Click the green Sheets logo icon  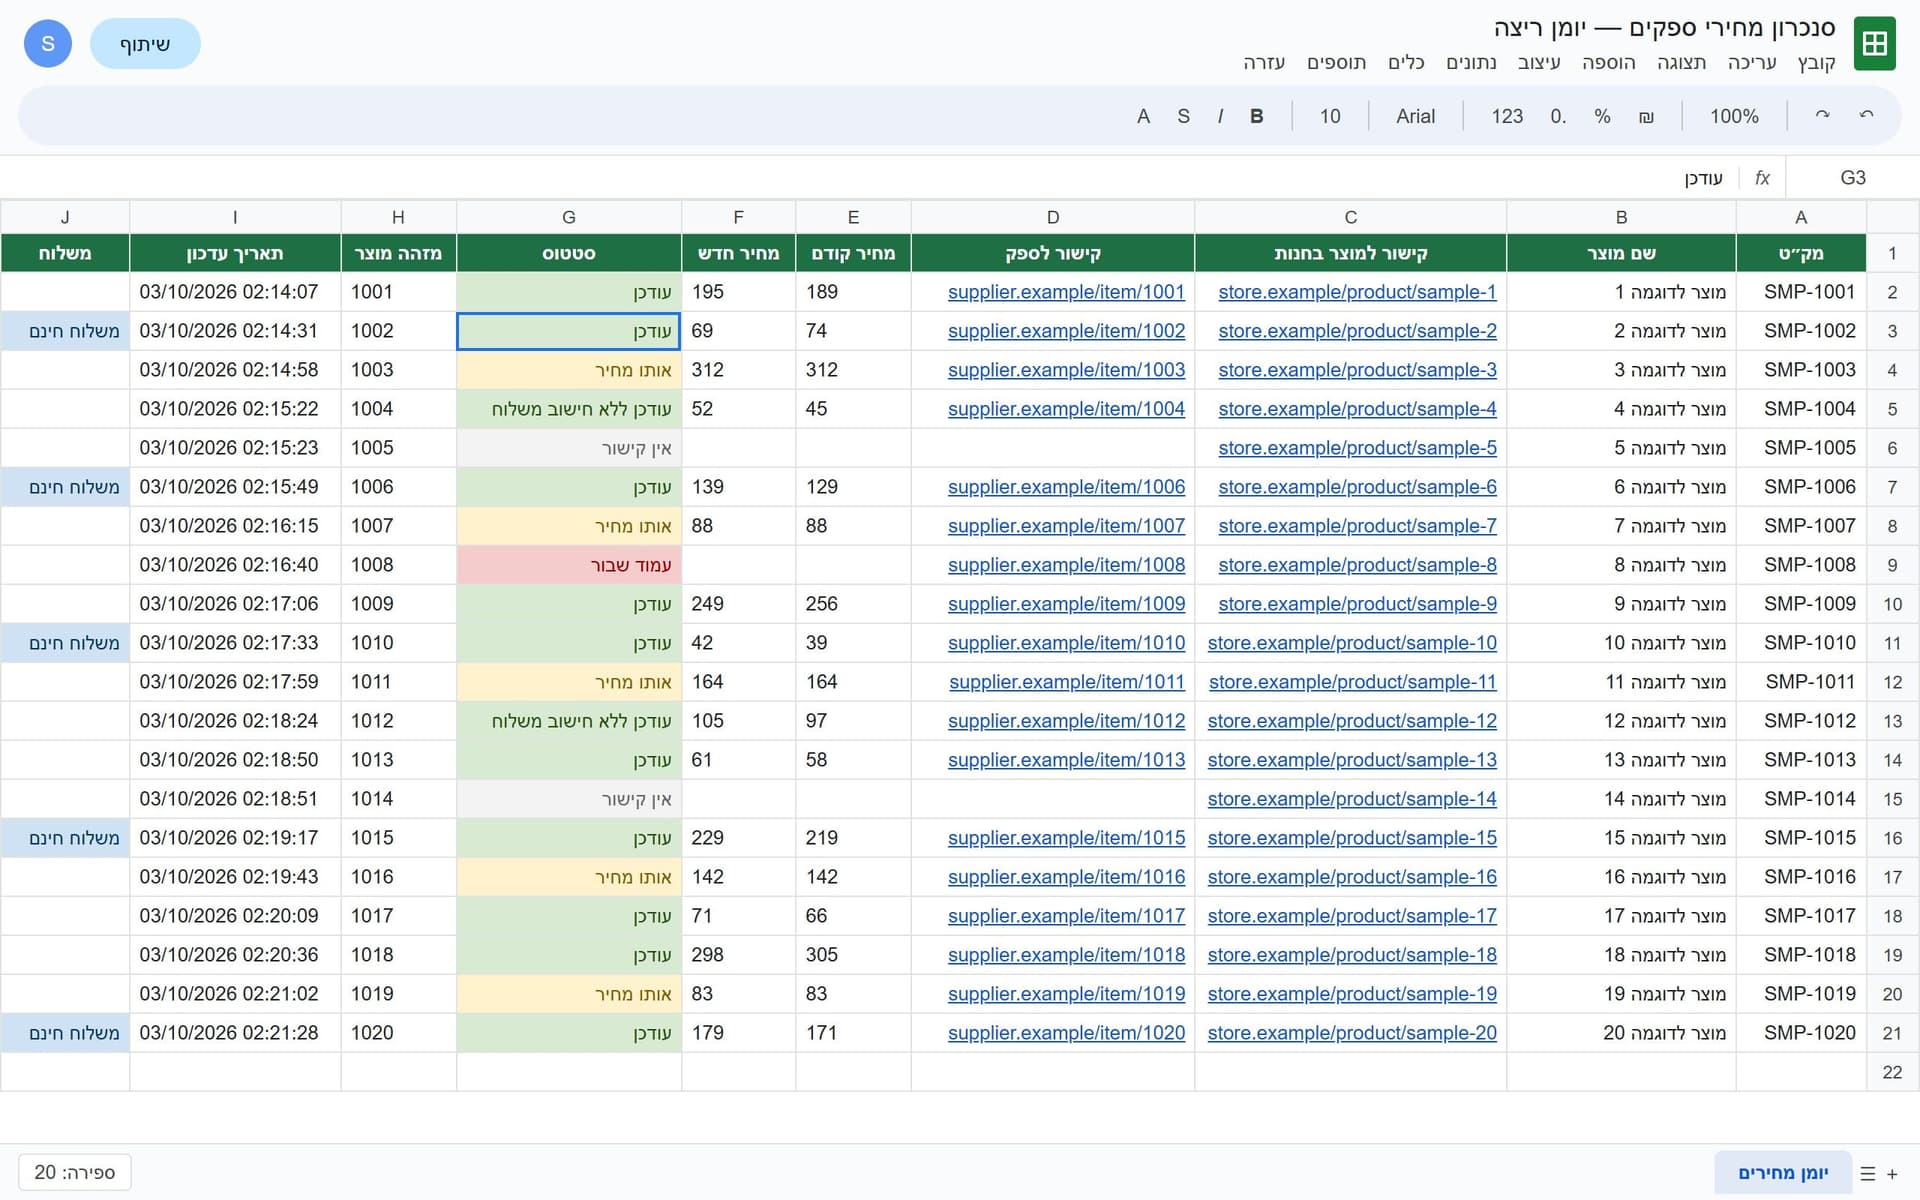(1874, 44)
